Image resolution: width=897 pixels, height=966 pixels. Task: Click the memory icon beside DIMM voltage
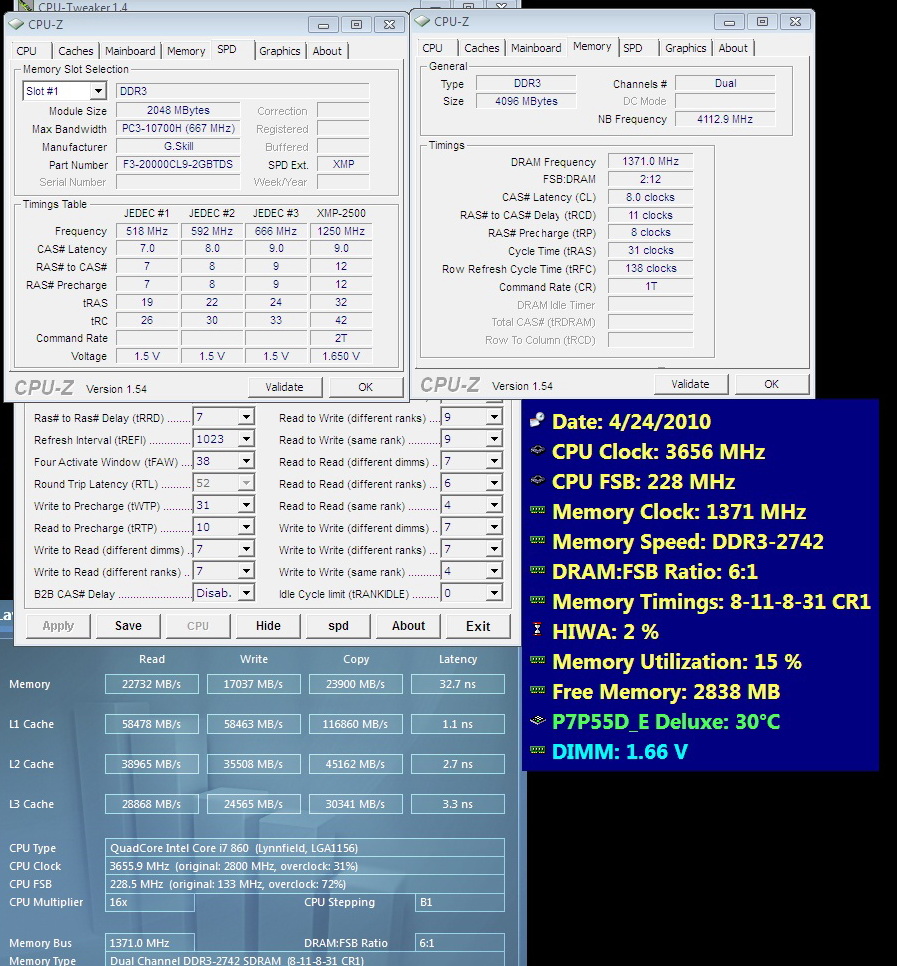(537, 750)
